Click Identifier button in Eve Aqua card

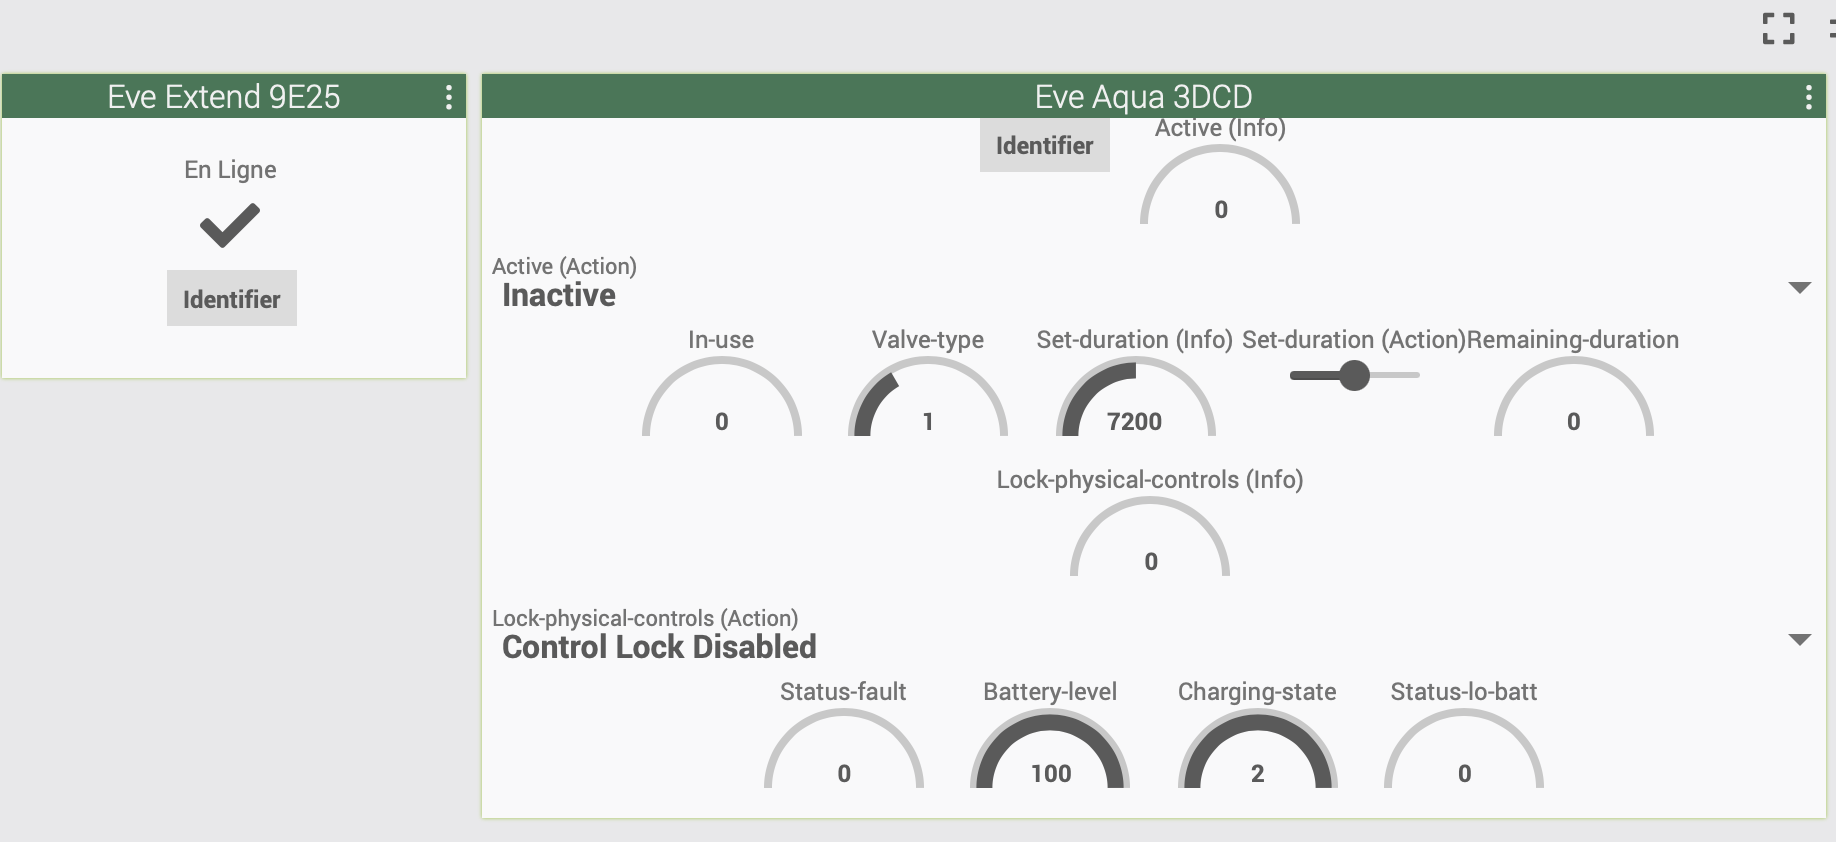[x=1045, y=146]
